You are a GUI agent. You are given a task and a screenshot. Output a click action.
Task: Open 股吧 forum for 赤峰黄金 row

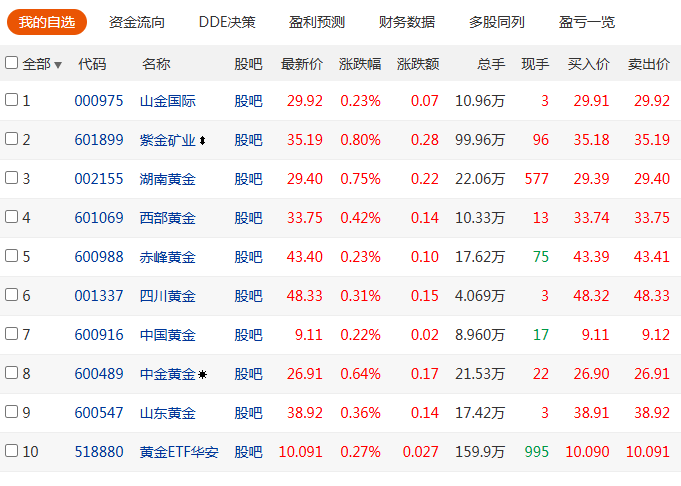248,257
